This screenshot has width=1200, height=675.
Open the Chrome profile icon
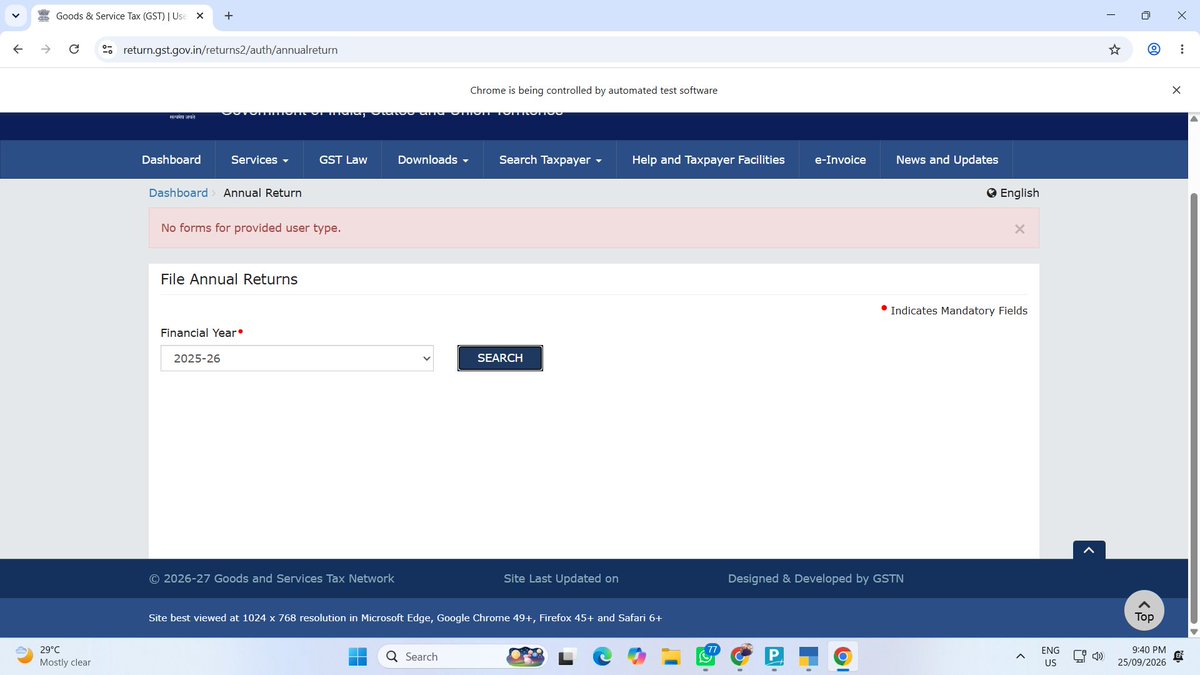[1154, 49]
